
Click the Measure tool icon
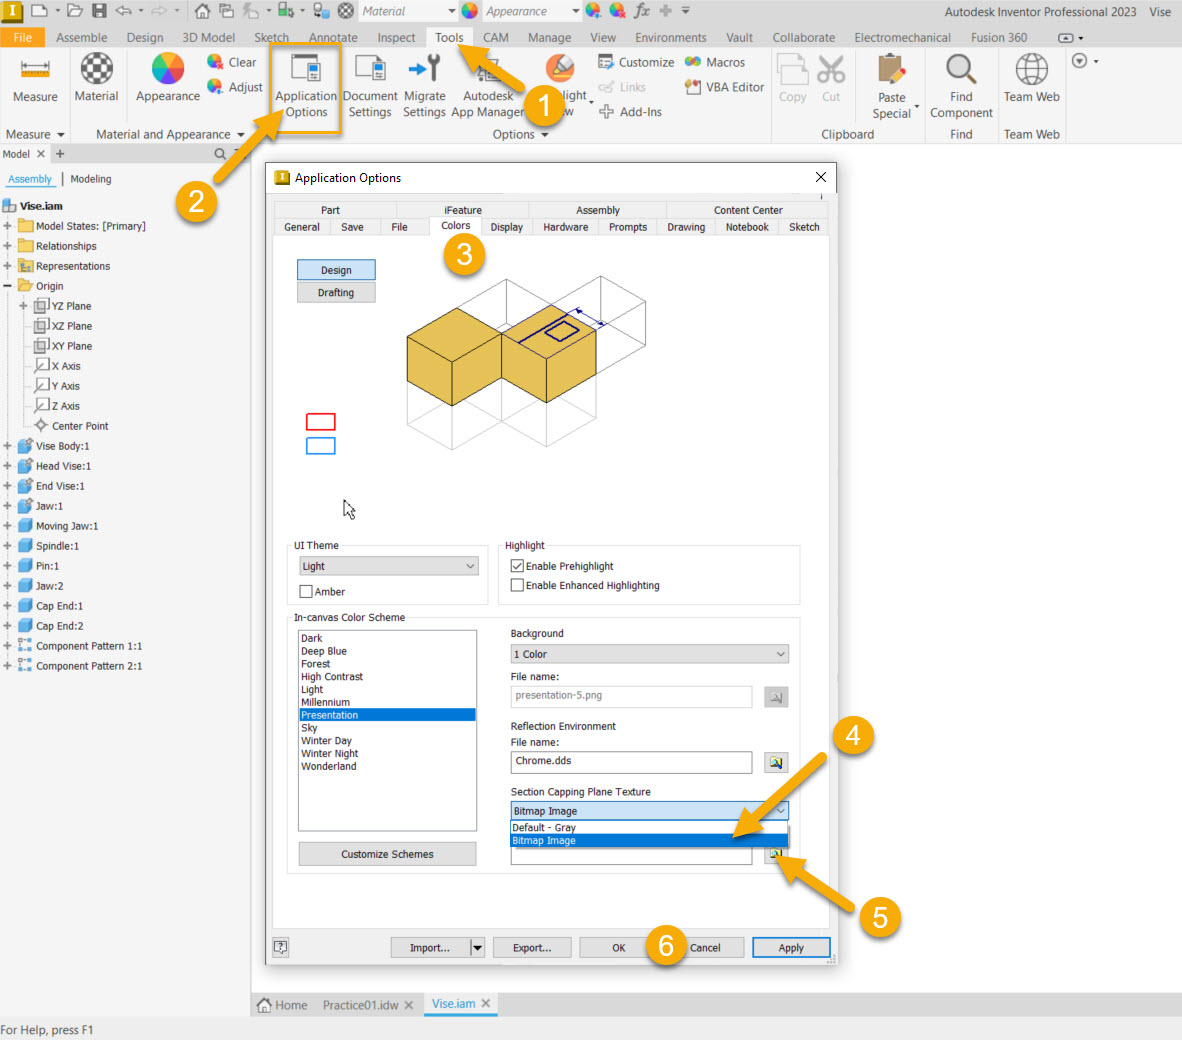(35, 70)
